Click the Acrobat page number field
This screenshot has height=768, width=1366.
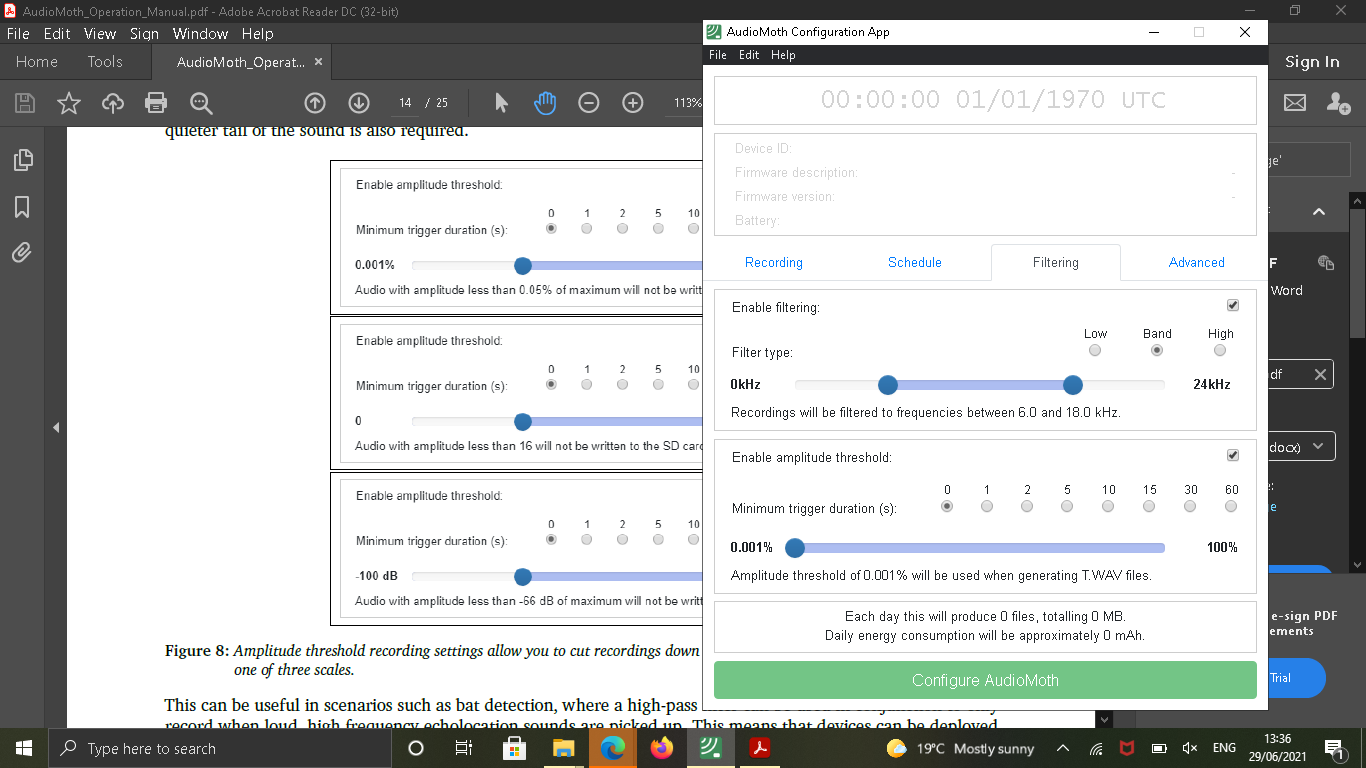[405, 103]
